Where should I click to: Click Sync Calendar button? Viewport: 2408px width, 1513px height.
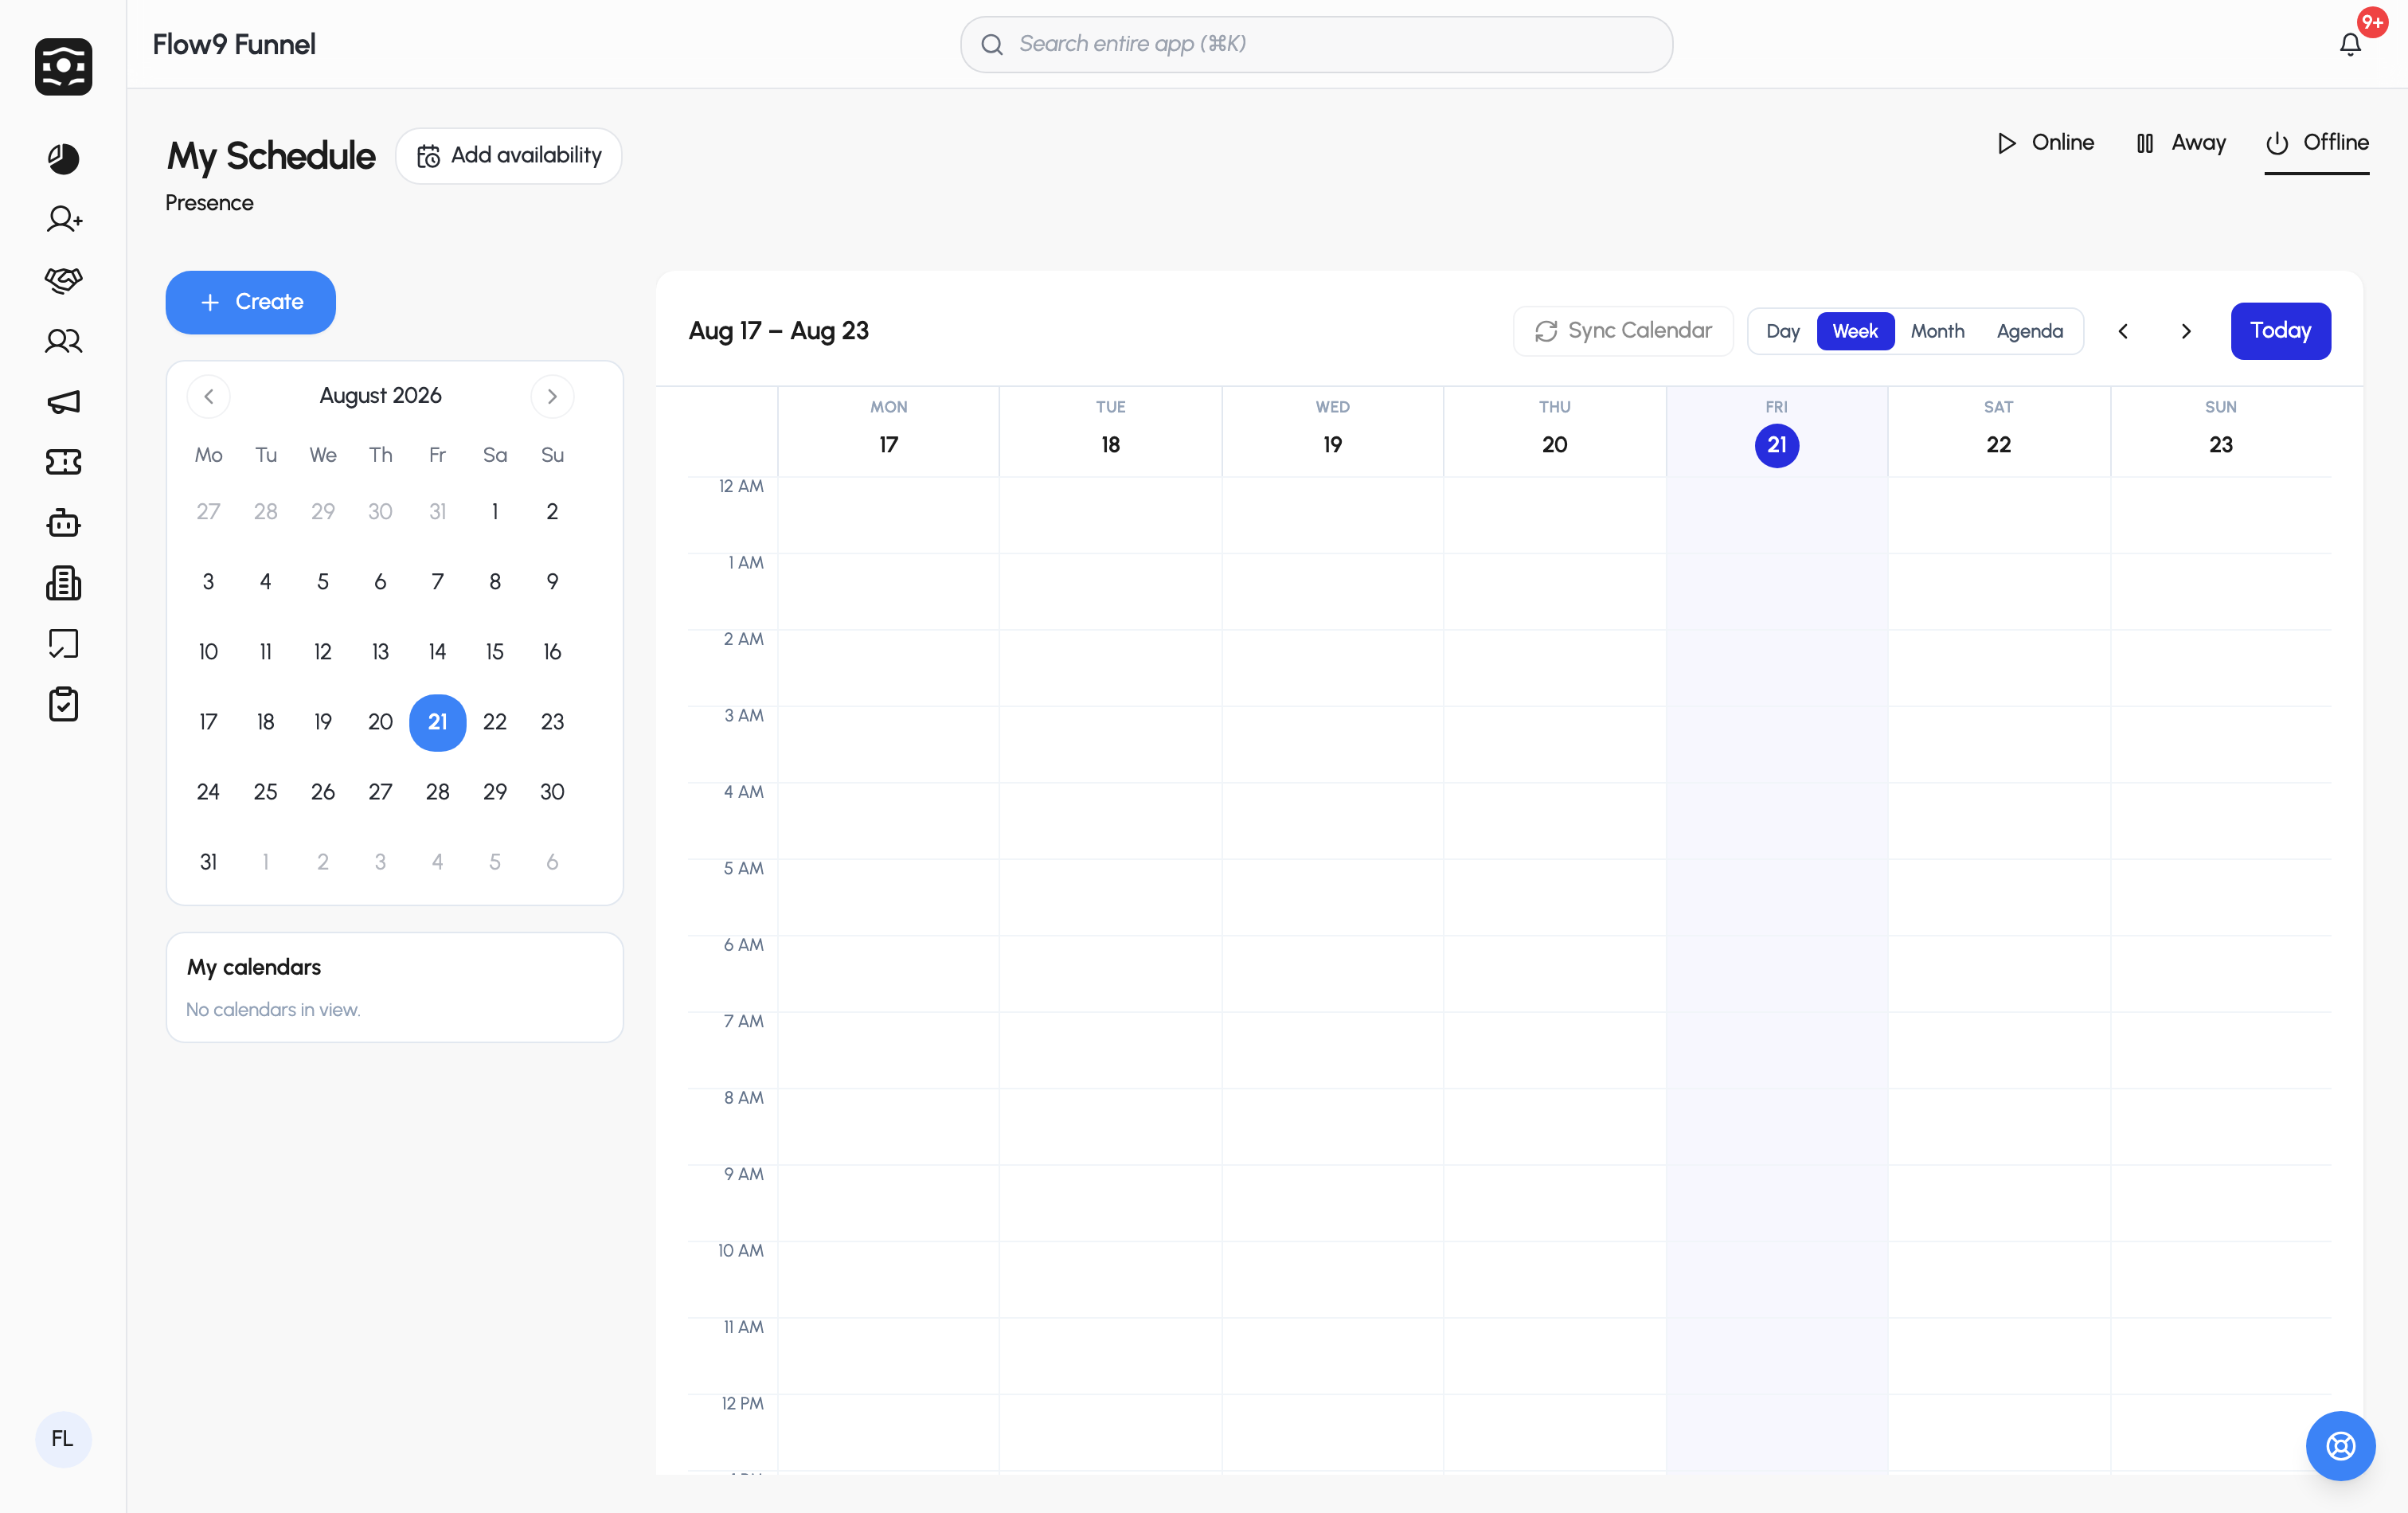pyautogui.click(x=1622, y=331)
